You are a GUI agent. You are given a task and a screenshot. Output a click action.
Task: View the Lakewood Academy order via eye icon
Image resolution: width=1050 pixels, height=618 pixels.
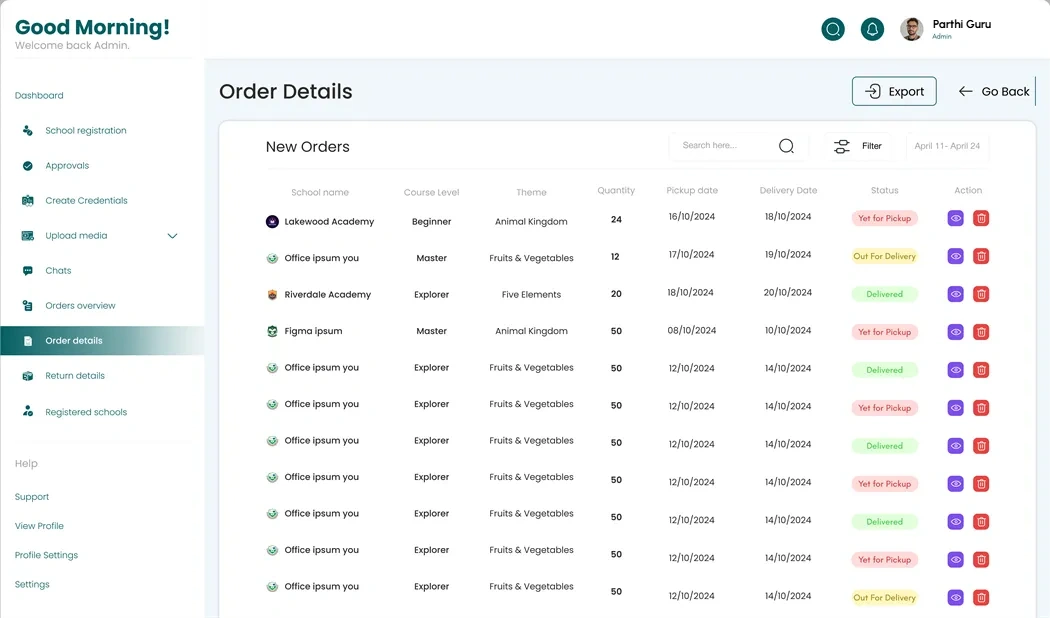tap(956, 218)
